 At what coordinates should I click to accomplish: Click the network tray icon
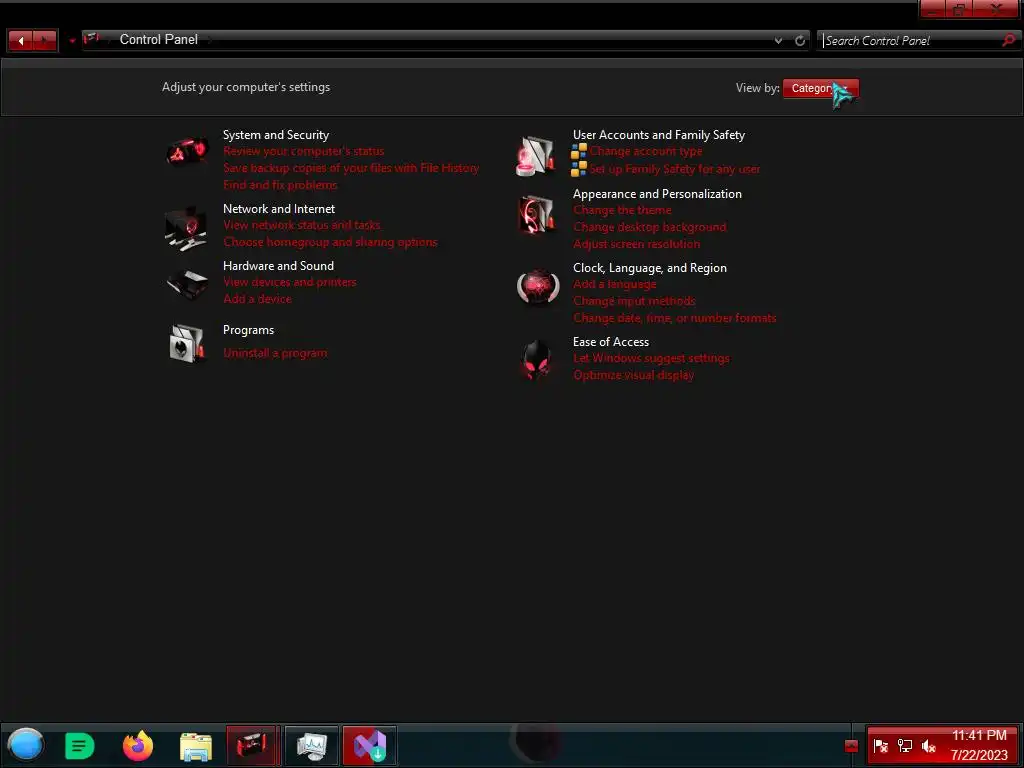[904, 746]
